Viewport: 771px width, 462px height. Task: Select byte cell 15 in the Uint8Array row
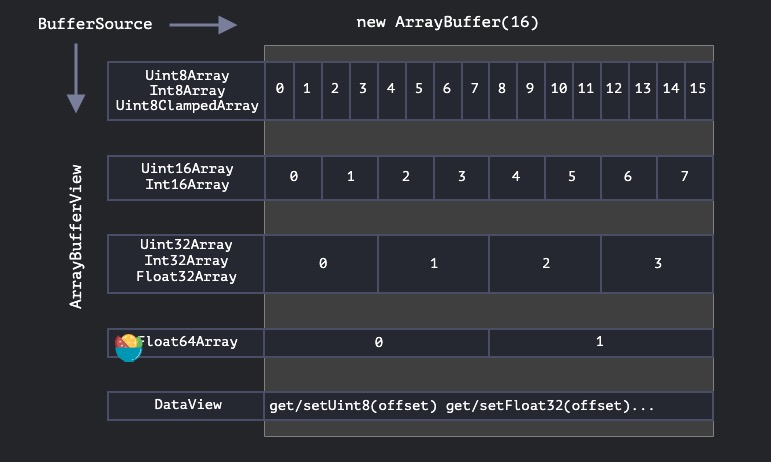click(x=699, y=90)
